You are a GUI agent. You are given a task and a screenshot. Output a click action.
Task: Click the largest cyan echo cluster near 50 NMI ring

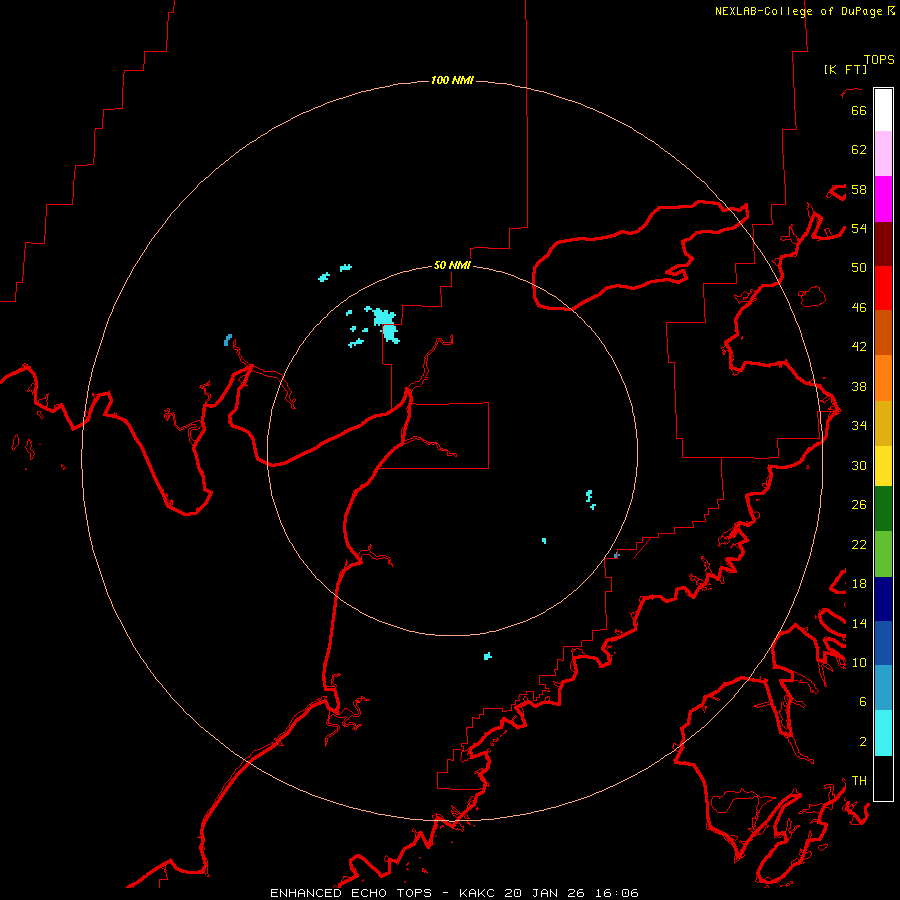click(385, 324)
